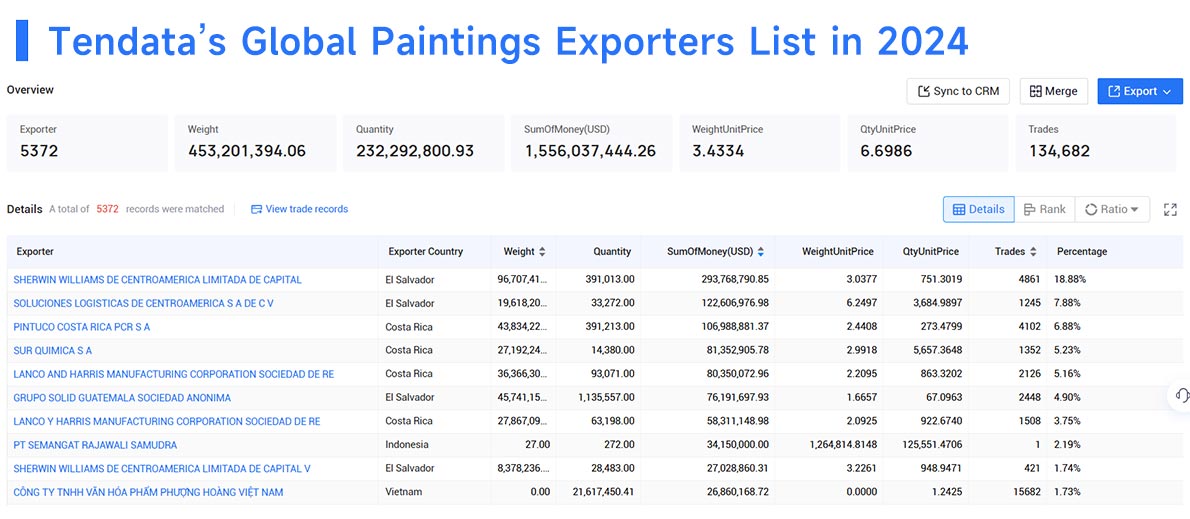Viewport: 1190px width, 519px height.
Task: Select the Weight 453,201,394.06 overview card
Action: 255,143
